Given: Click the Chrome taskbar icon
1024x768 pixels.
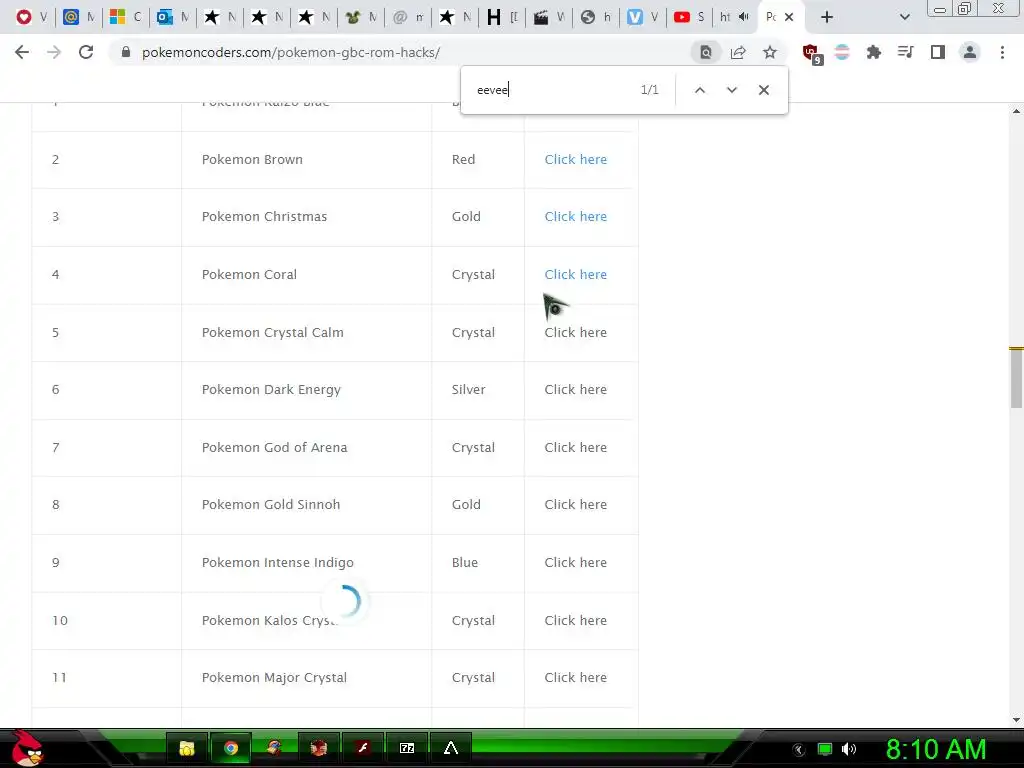Looking at the screenshot, I should 231,748.
